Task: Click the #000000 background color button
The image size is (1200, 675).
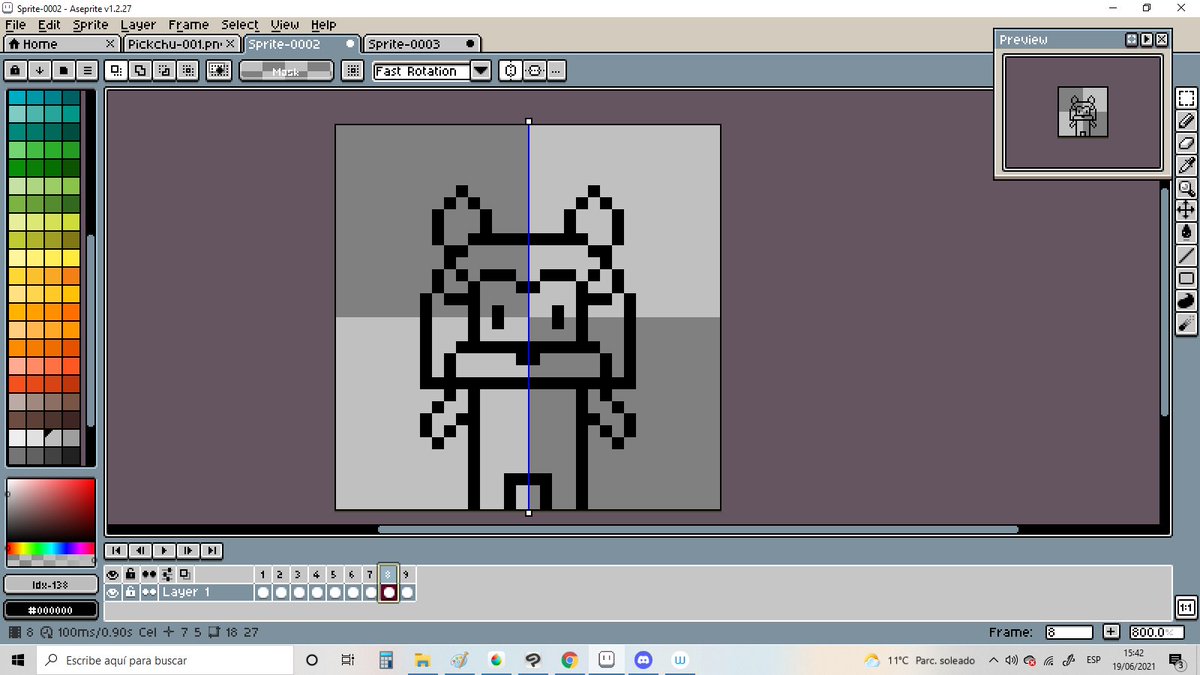Action: tap(50, 610)
